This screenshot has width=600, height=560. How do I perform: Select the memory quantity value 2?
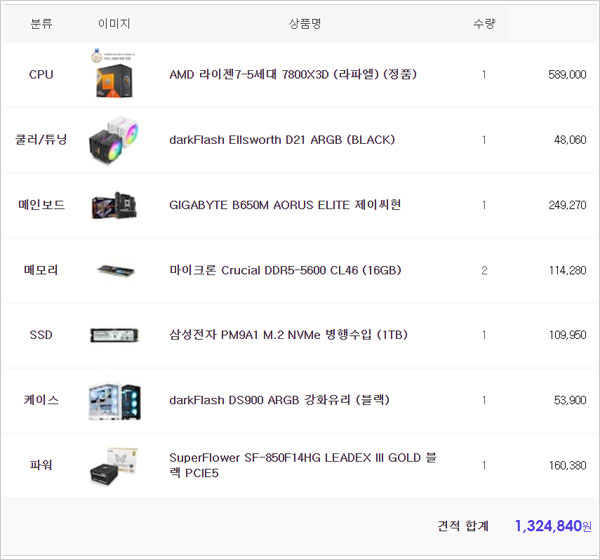484,271
